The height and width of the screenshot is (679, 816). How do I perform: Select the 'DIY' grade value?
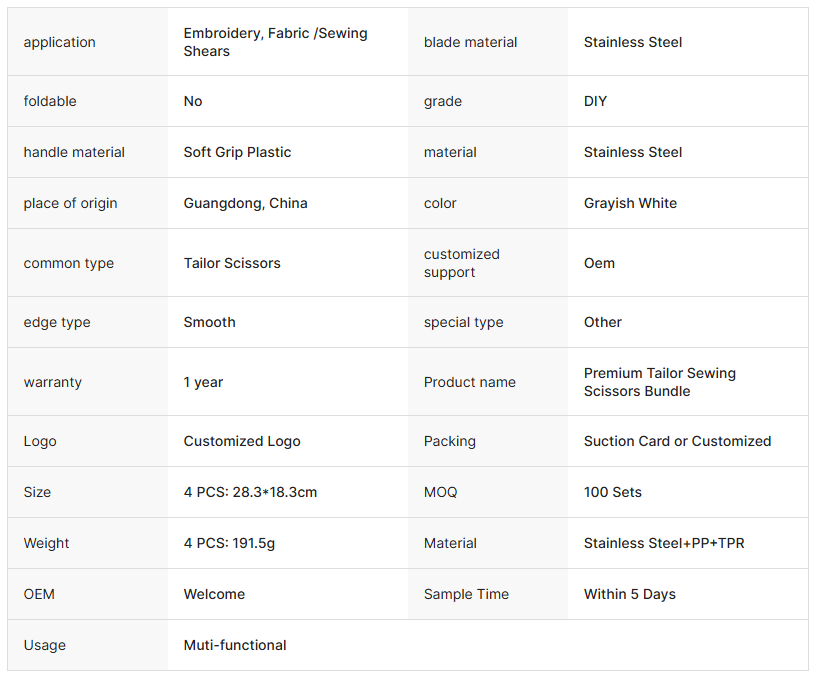click(595, 101)
